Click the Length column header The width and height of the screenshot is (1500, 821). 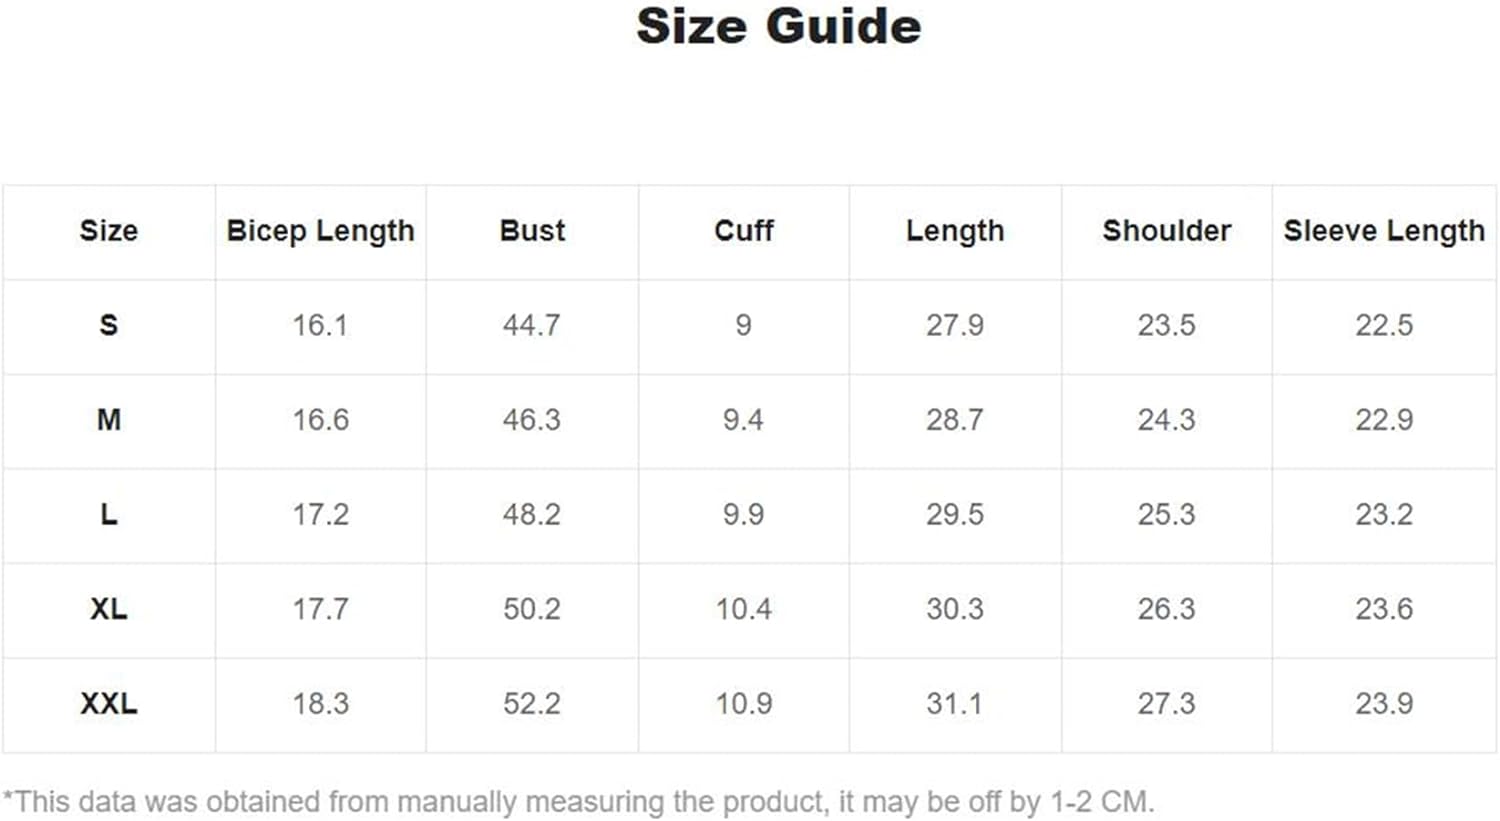click(x=955, y=231)
